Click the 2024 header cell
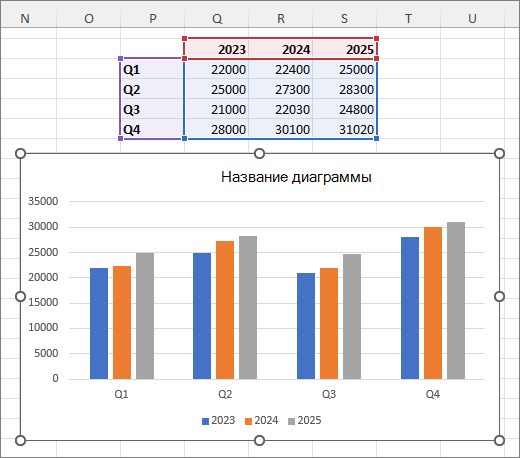Screen dimensions: 520x458 coord(280,49)
